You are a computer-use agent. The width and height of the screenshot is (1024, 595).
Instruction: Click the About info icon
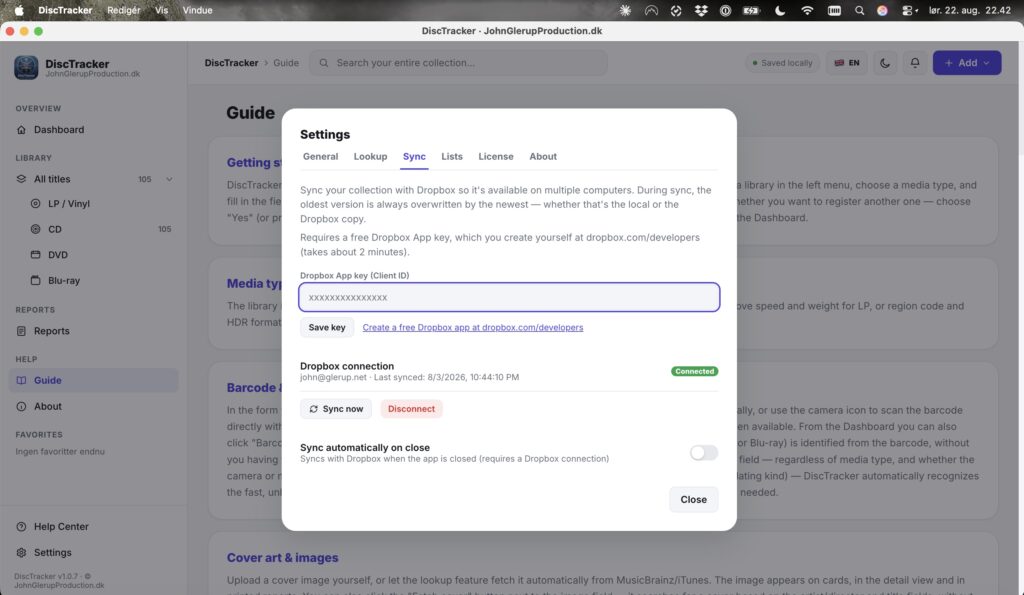[x=22, y=406]
